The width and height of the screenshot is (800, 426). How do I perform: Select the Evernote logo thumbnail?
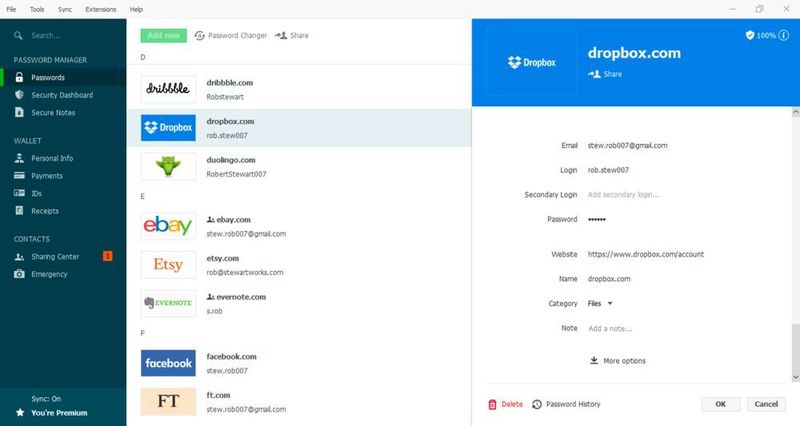(x=168, y=303)
